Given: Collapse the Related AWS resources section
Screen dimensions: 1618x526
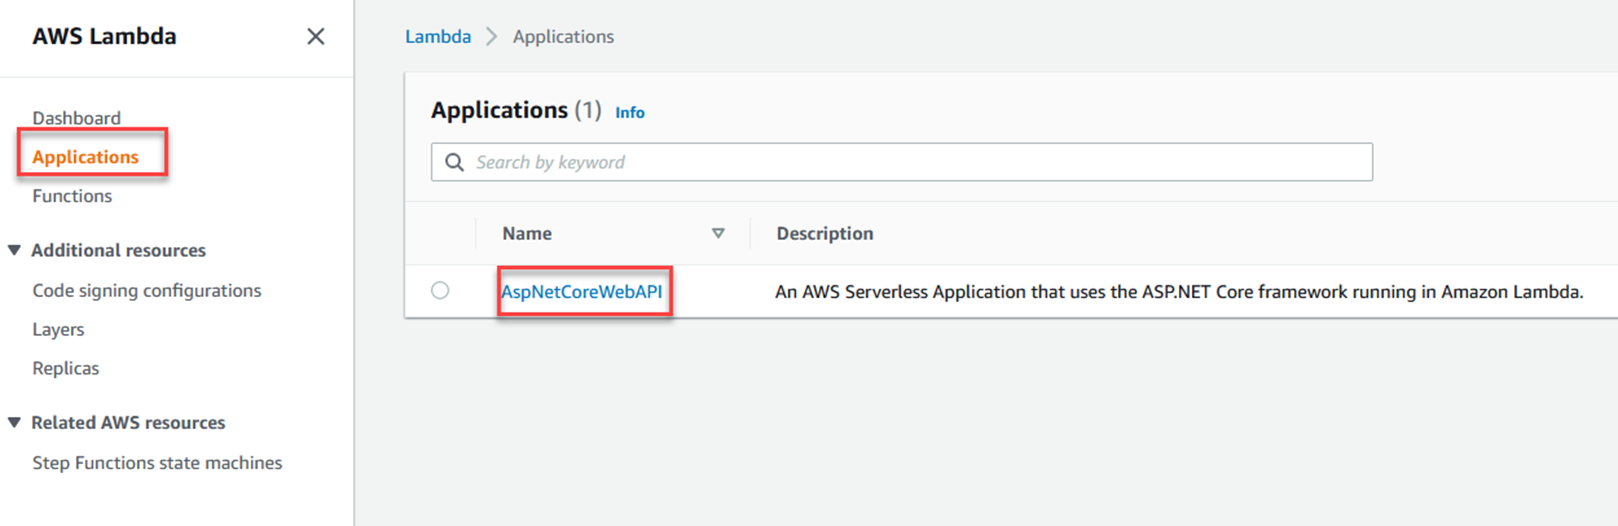Looking at the screenshot, I should [x=14, y=422].
